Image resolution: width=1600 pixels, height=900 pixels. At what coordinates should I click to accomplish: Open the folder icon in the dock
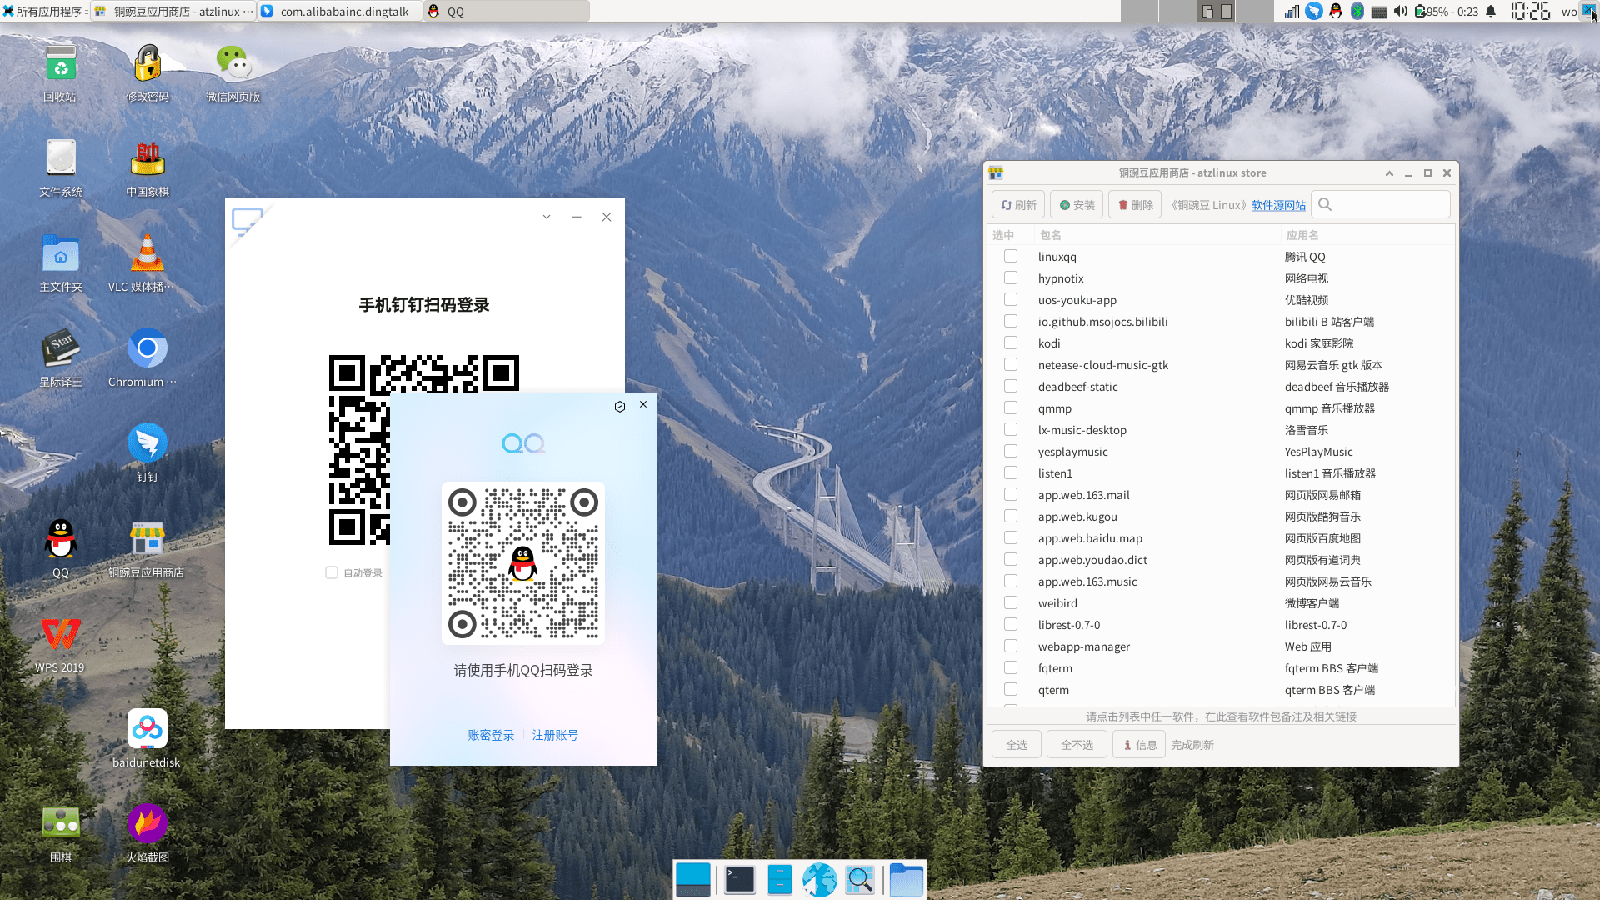point(906,879)
